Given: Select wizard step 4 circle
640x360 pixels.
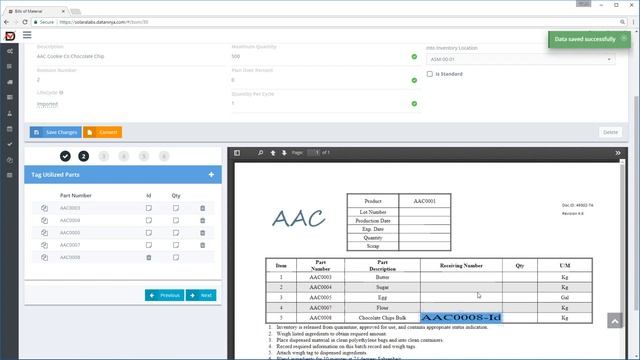Looking at the screenshot, I should (x=124, y=156).
